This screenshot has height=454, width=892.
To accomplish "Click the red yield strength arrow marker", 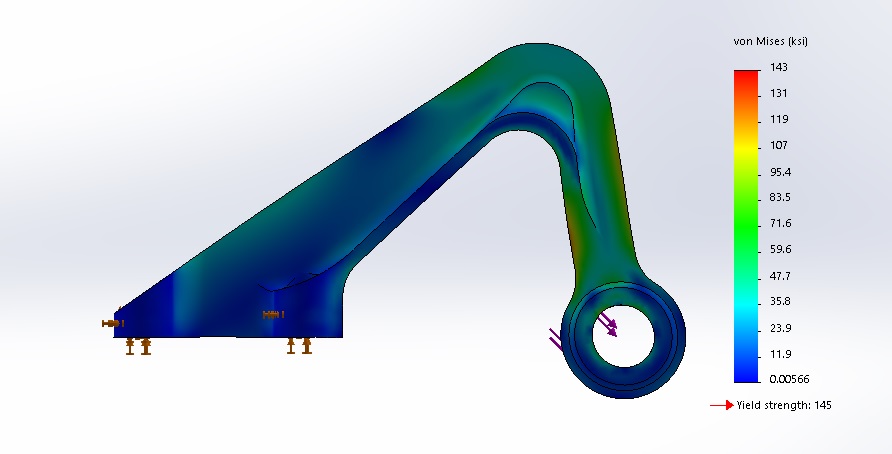I will 722,405.
